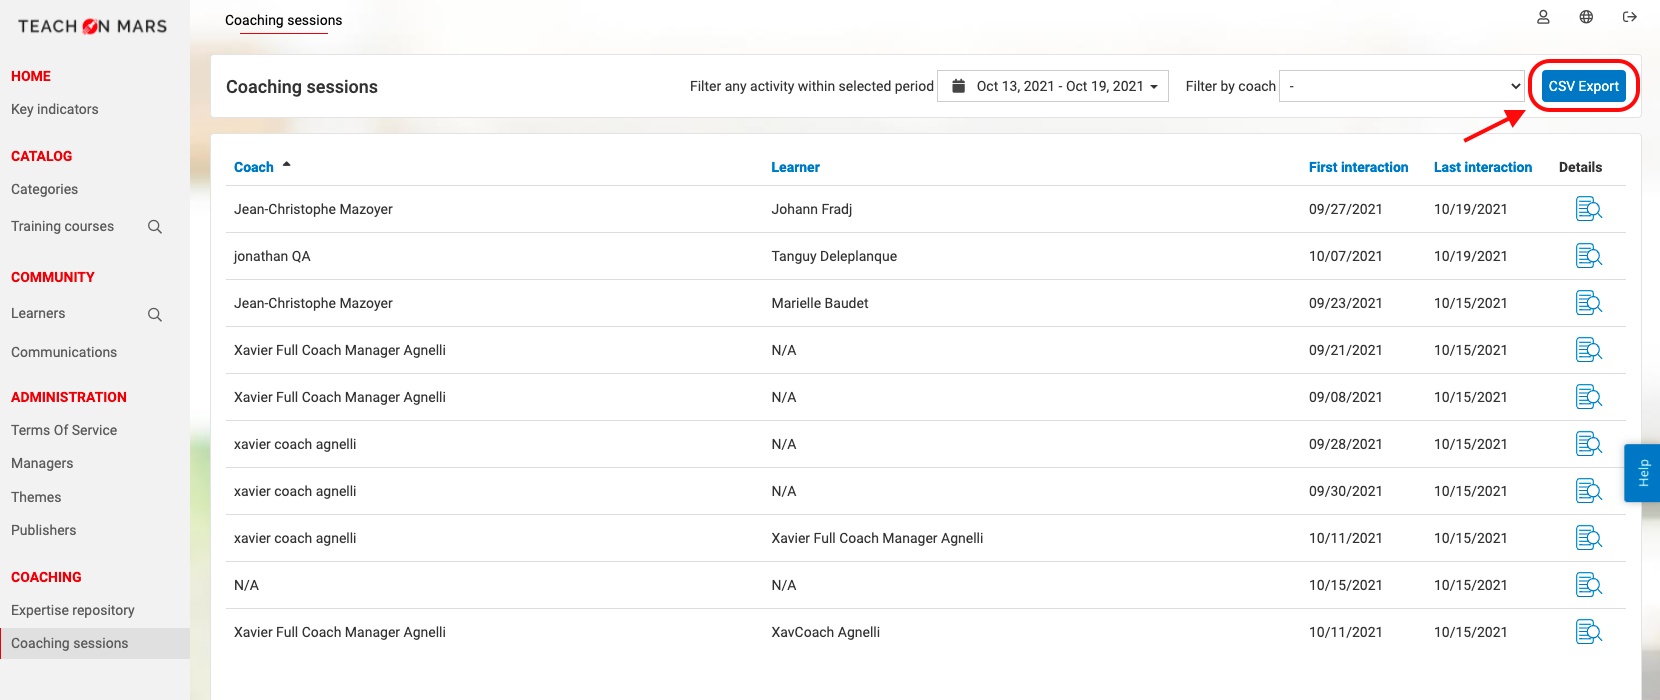Open Terms Of Service
This screenshot has height=700, width=1660.
click(x=64, y=430)
